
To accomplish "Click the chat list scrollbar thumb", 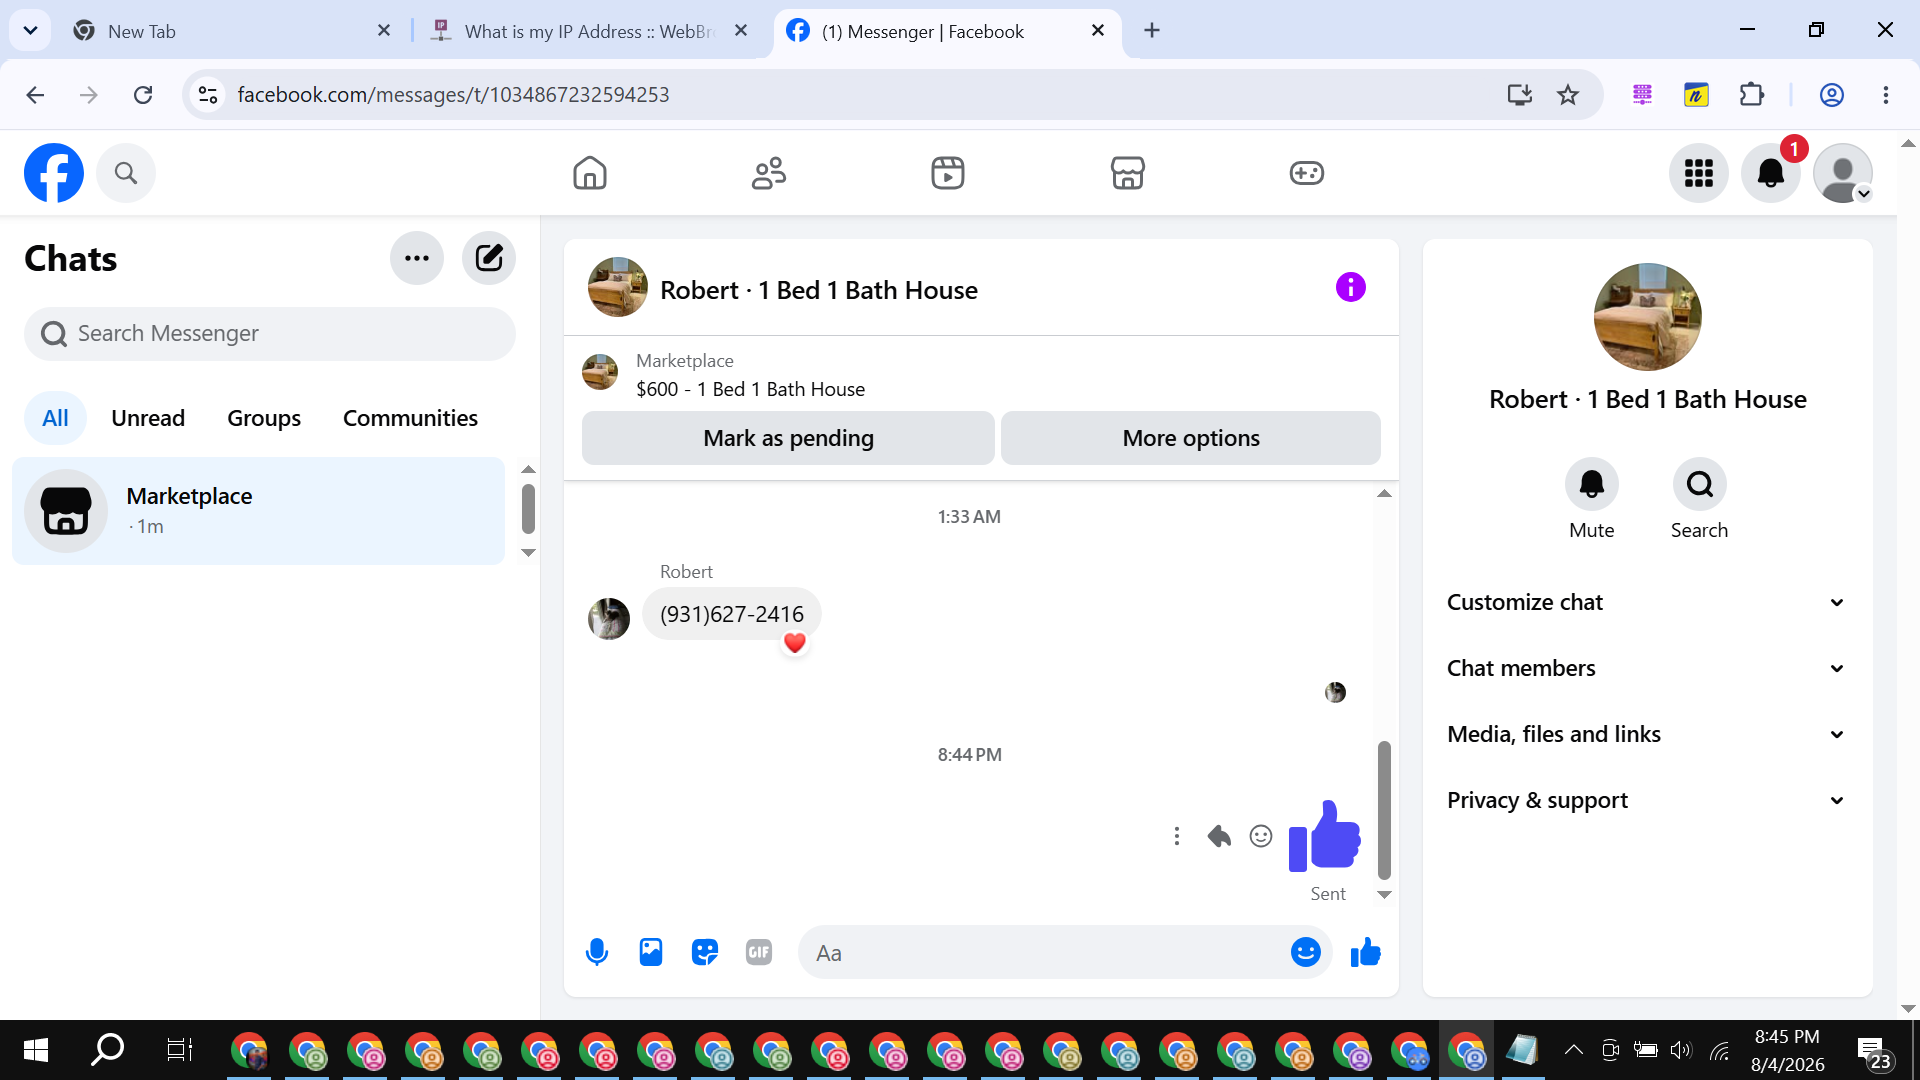I will click(x=529, y=509).
